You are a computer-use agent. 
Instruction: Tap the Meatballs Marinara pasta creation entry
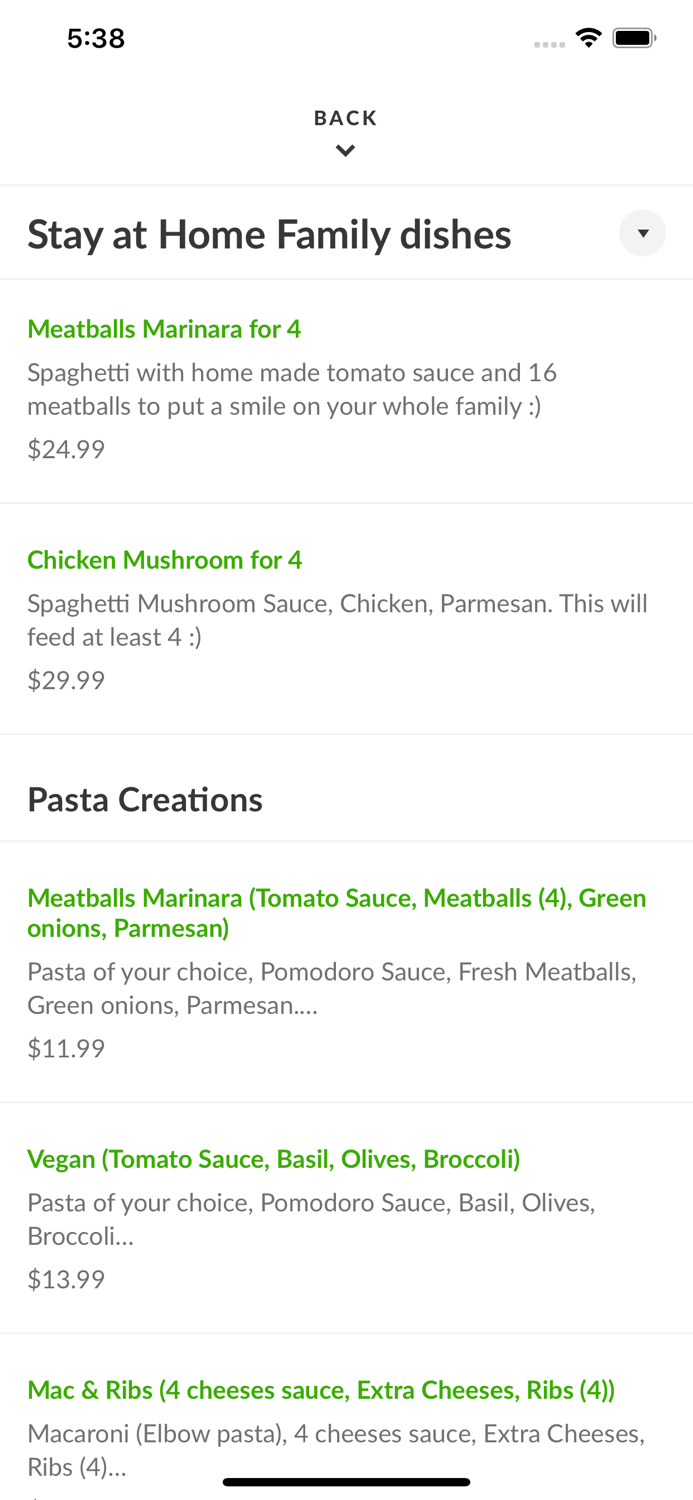337,912
